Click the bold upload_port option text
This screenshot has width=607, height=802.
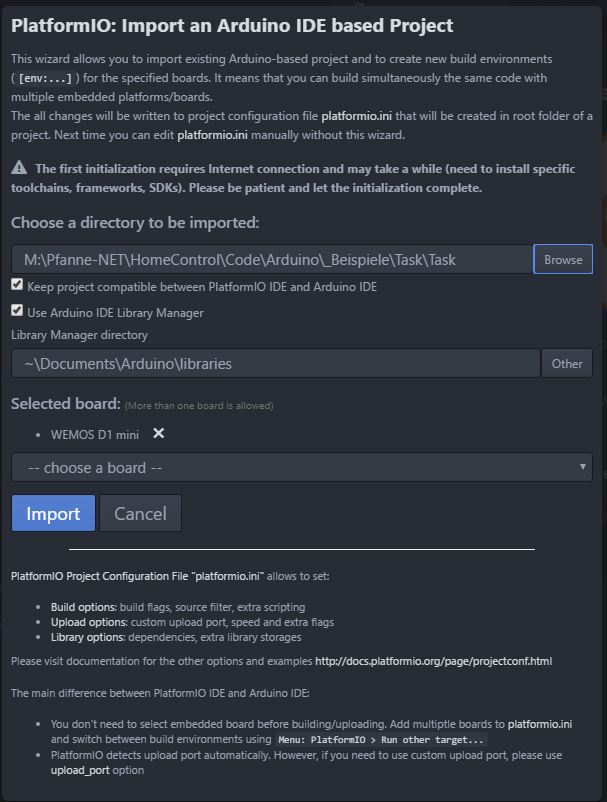click(83, 770)
